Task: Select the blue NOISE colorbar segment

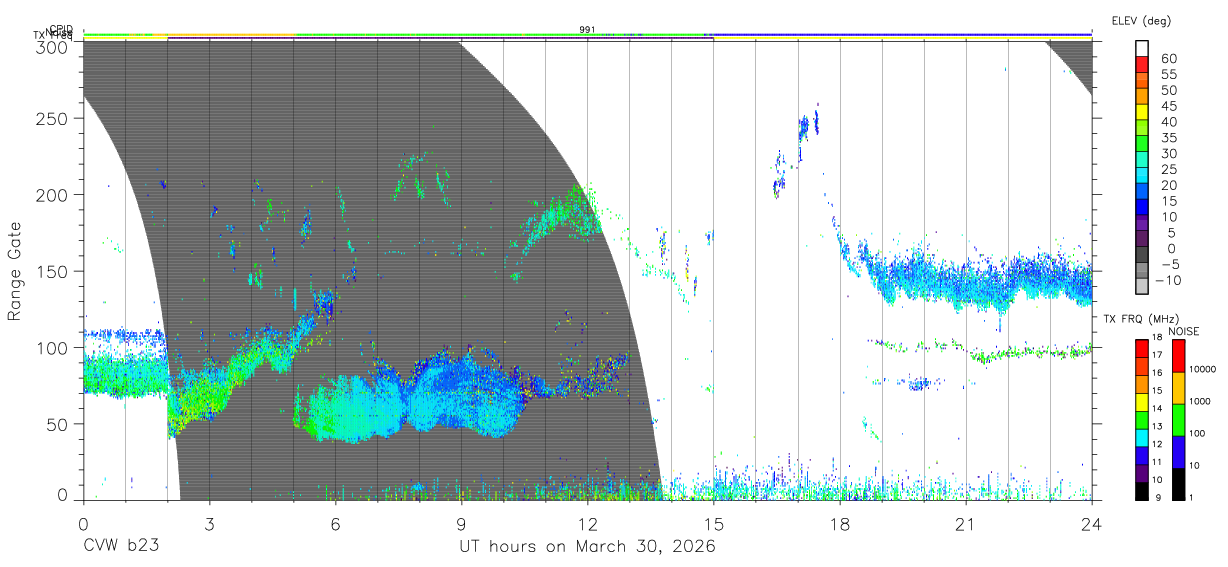Action: (x=1178, y=451)
